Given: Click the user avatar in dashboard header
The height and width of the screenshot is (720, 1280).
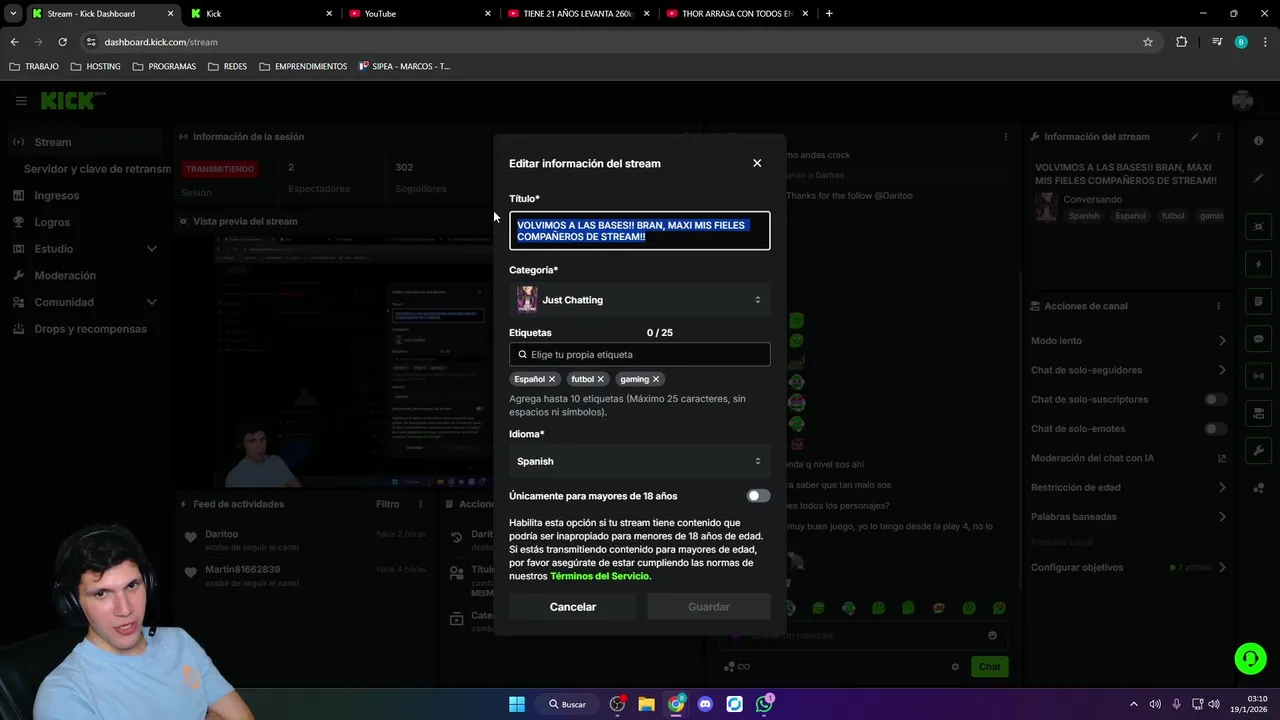Looking at the screenshot, I should tap(1243, 100).
